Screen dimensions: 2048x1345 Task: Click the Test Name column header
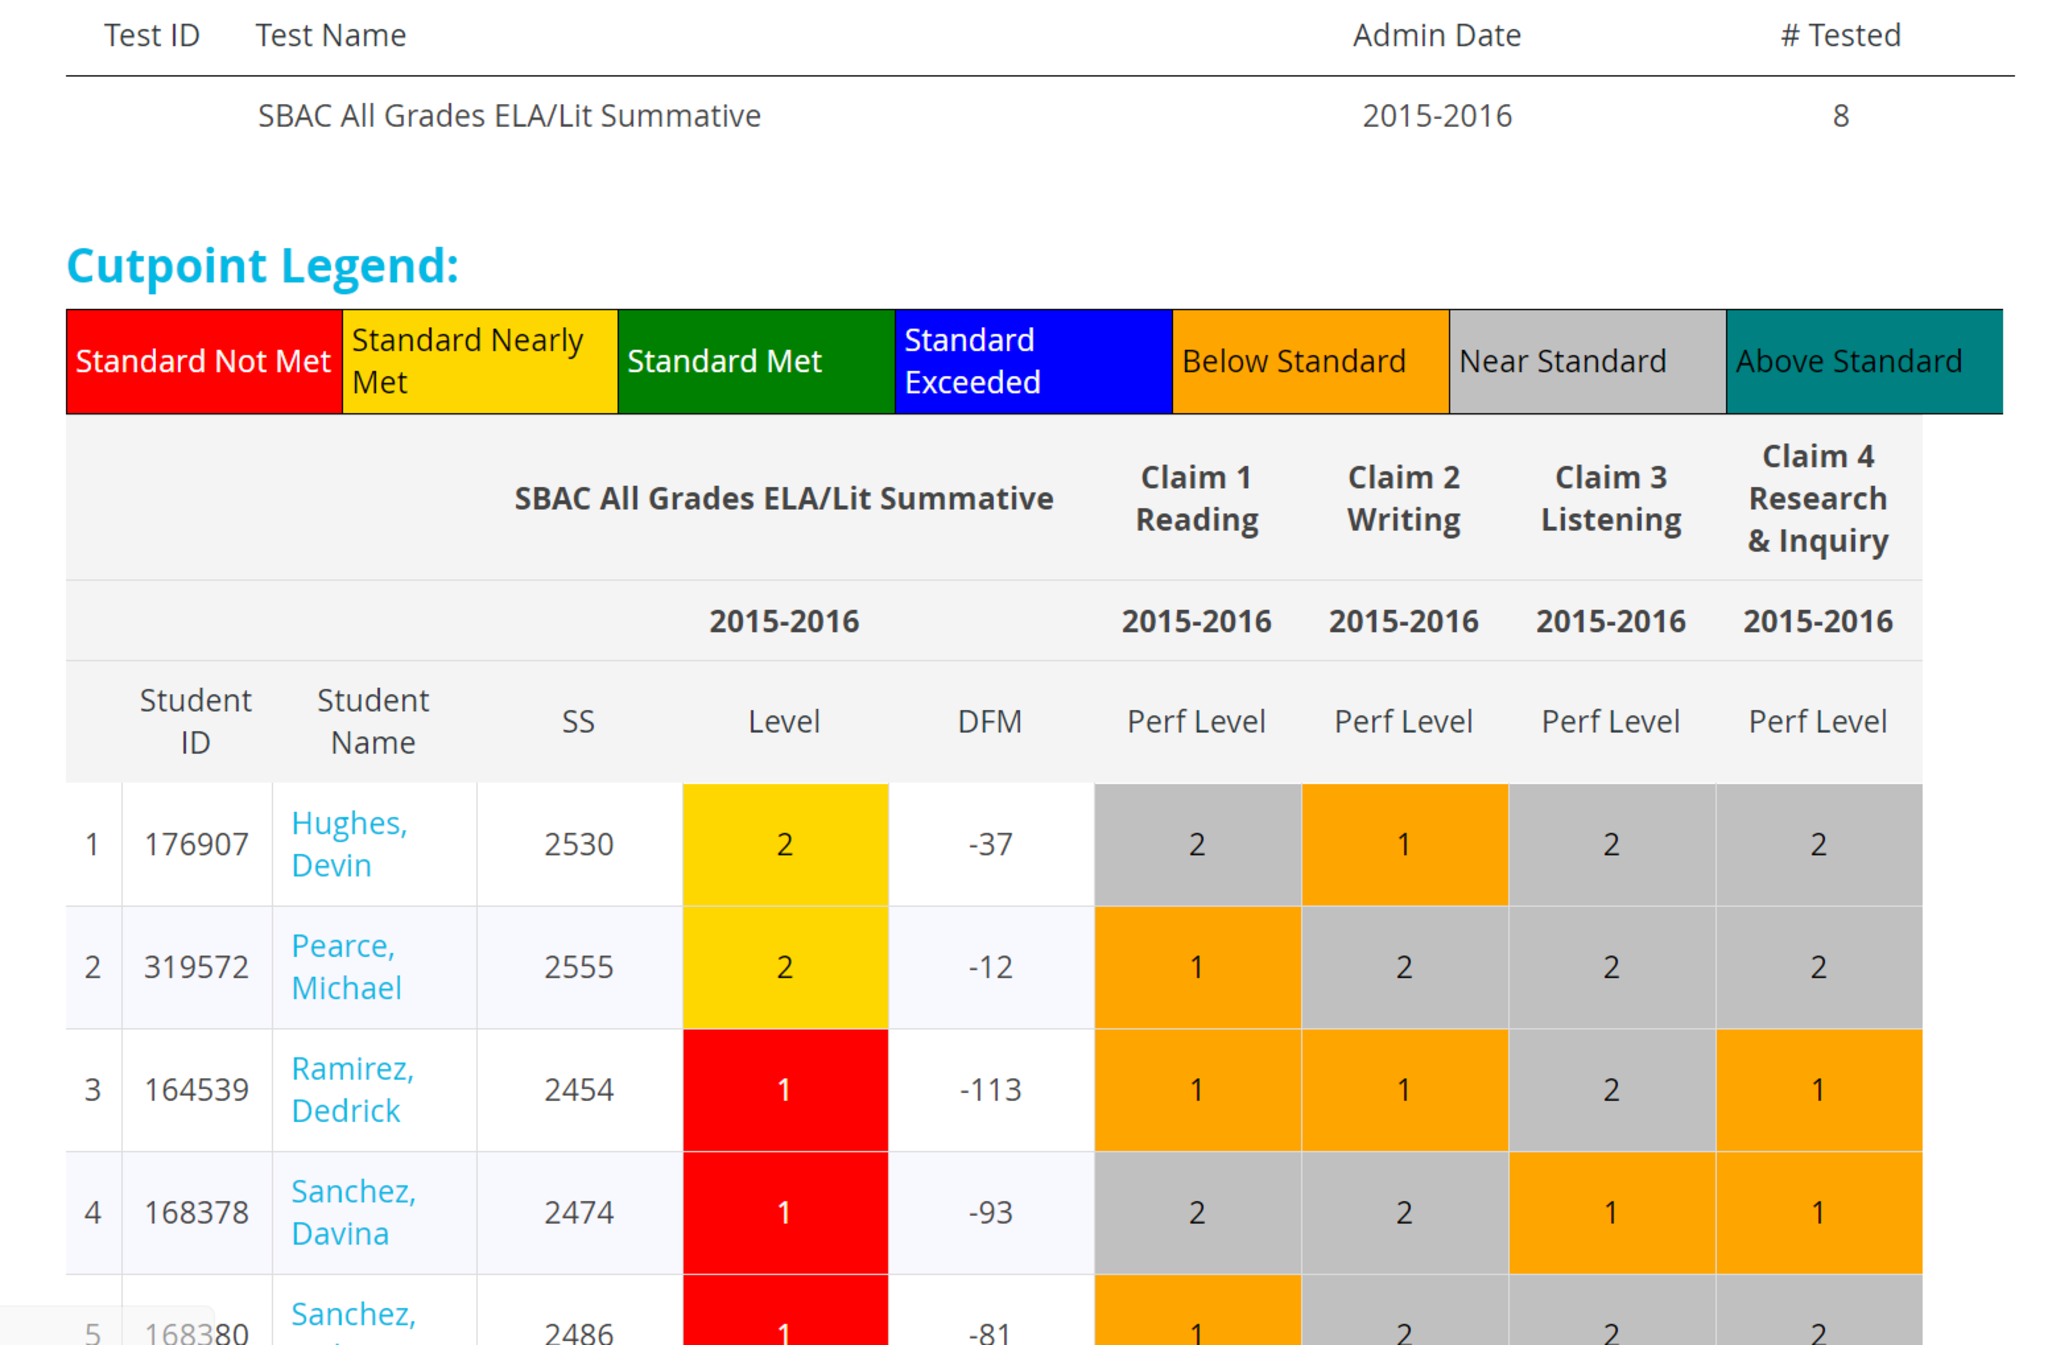click(x=330, y=36)
